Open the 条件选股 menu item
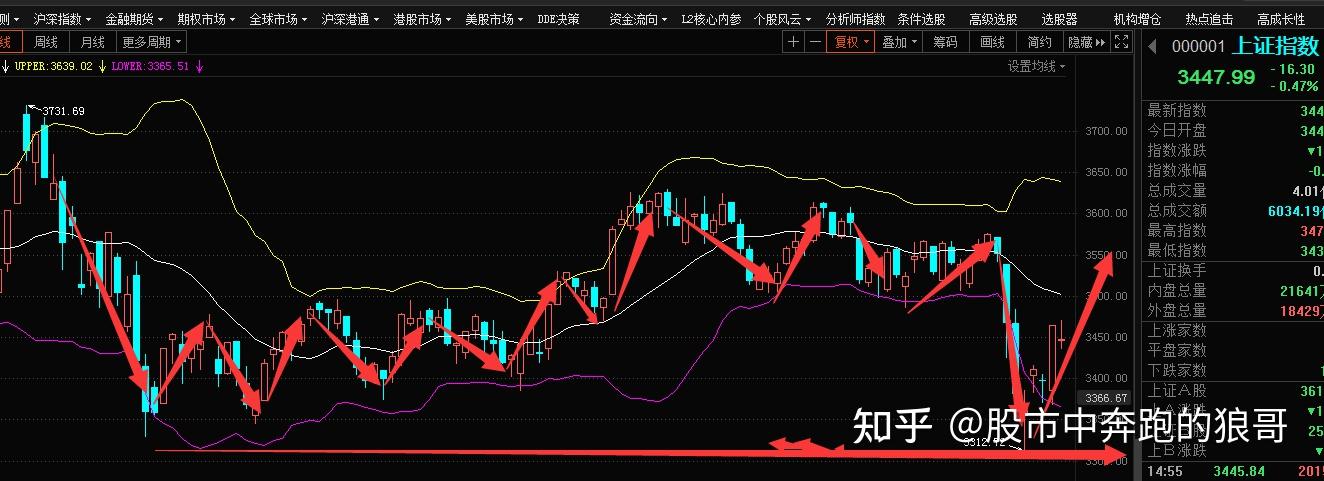This screenshot has height=481, width=1324. 921,19
